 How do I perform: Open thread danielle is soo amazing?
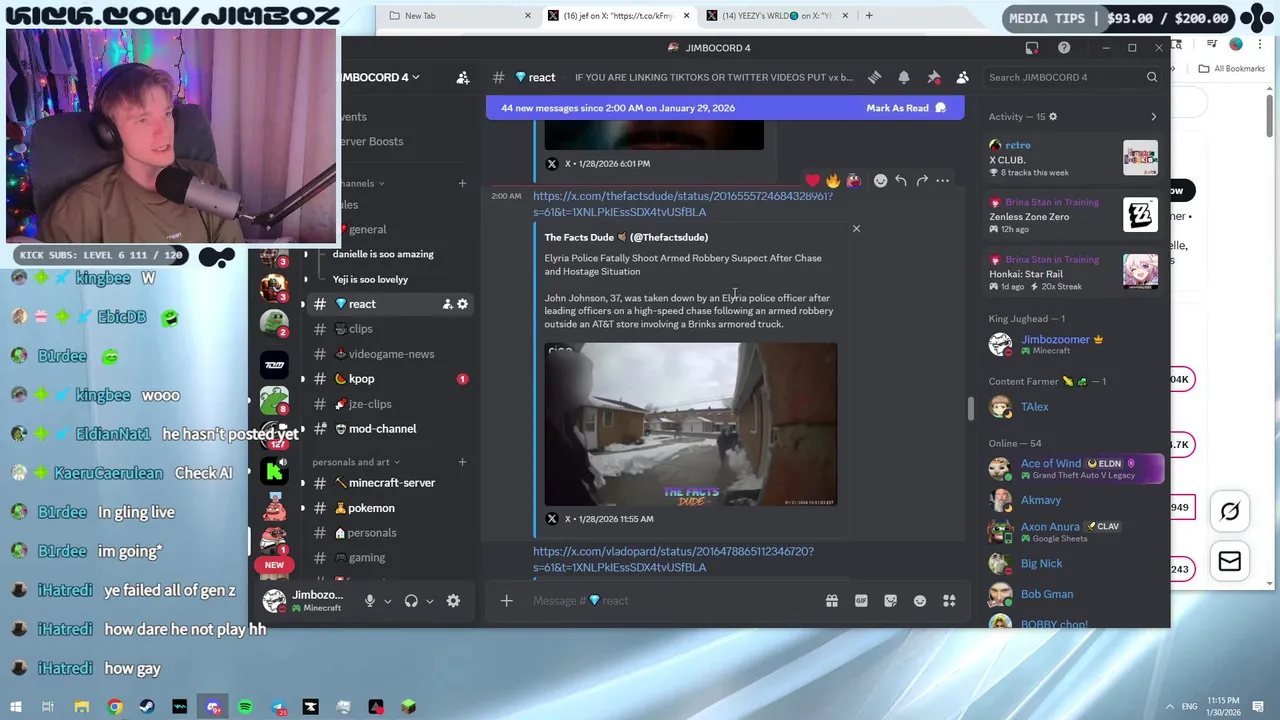click(x=383, y=254)
